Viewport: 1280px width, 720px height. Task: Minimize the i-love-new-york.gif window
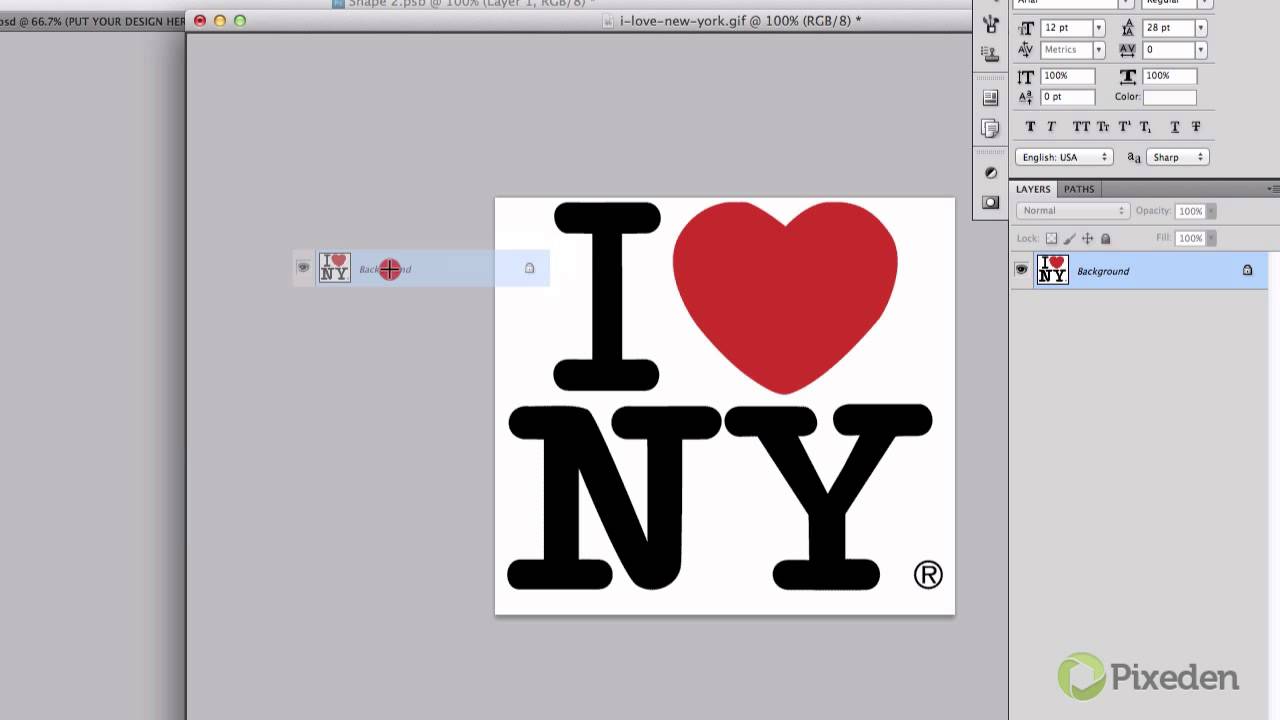point(220,20)
